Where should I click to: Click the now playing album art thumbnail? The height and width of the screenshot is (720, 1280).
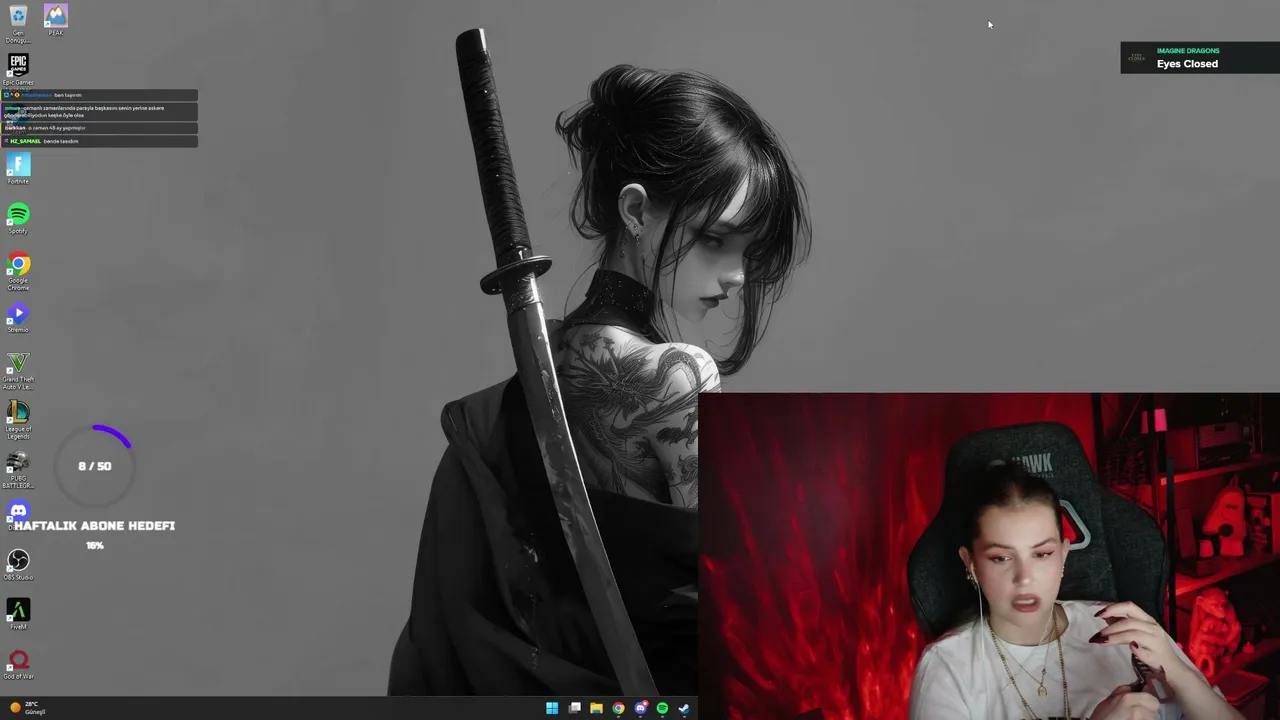coord(1137,58)
